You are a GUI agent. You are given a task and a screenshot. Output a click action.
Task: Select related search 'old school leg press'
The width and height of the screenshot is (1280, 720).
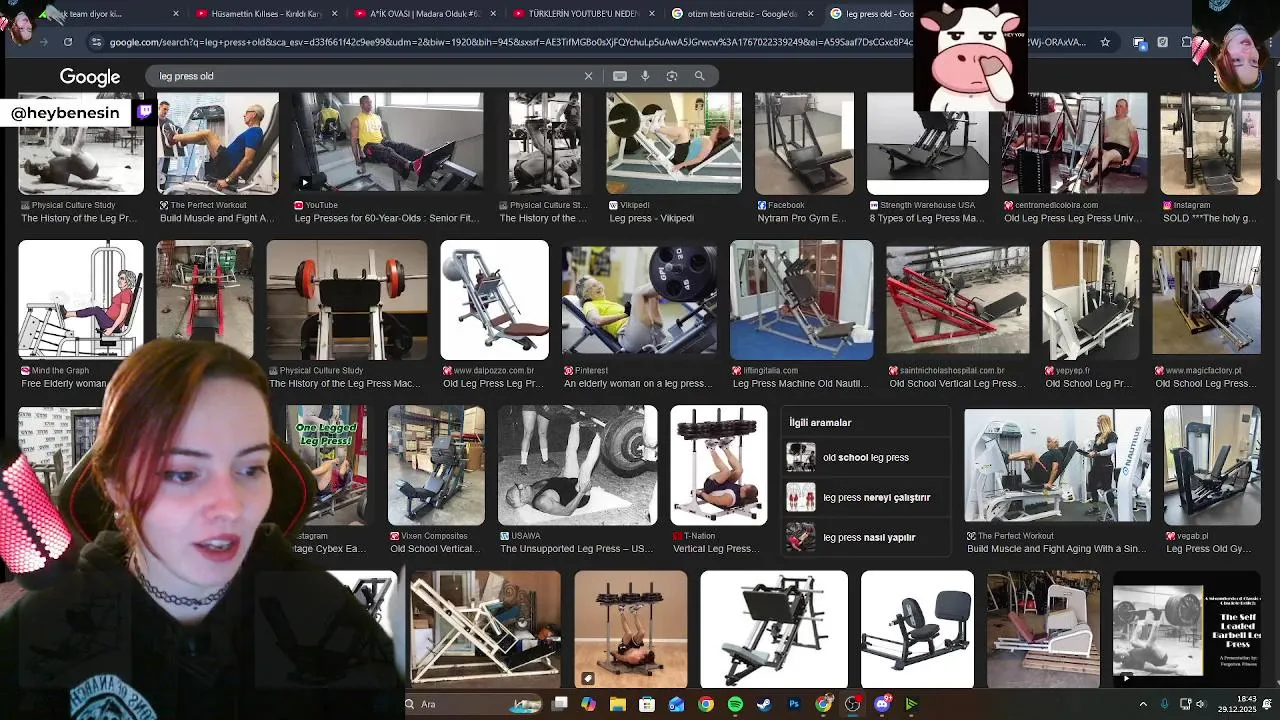(x=865, y=457)
